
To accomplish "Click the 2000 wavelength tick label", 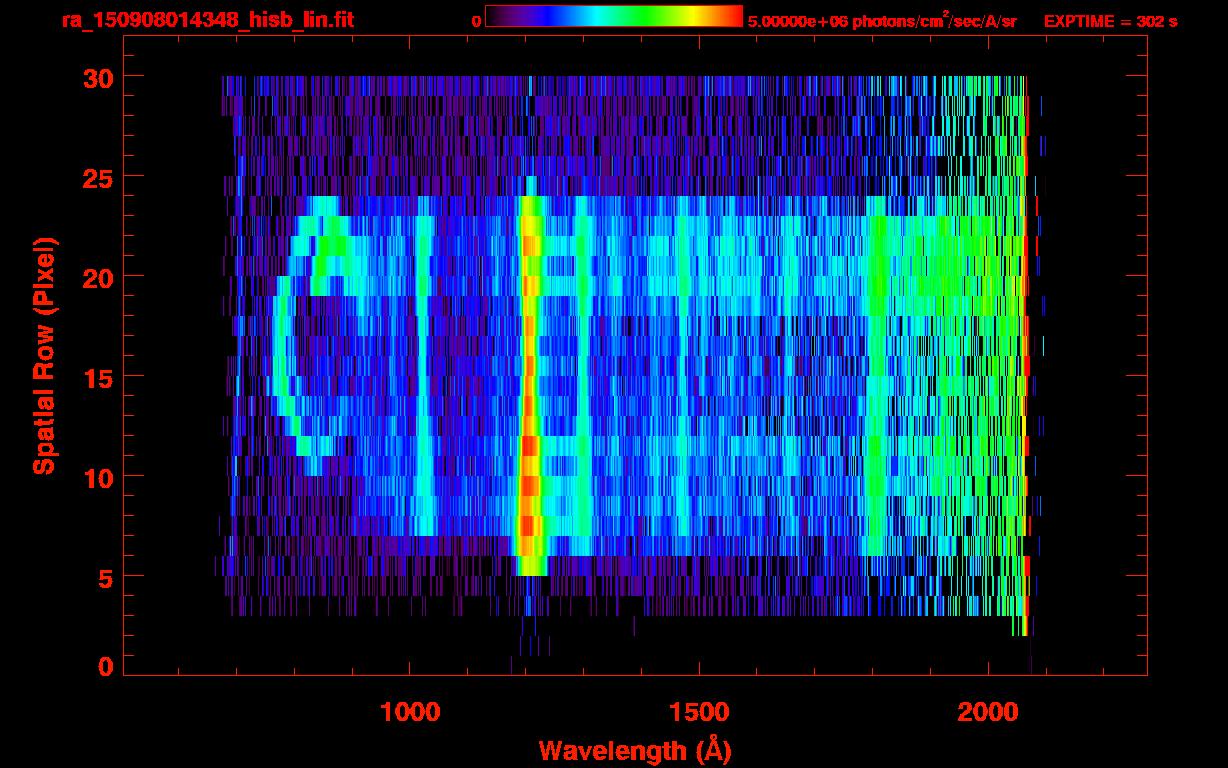I will pyautogui.click(x=988, y=712).
